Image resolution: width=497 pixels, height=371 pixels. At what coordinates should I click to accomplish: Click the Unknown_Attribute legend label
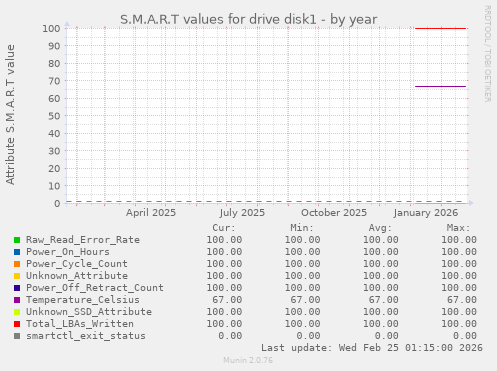(77, 276)
